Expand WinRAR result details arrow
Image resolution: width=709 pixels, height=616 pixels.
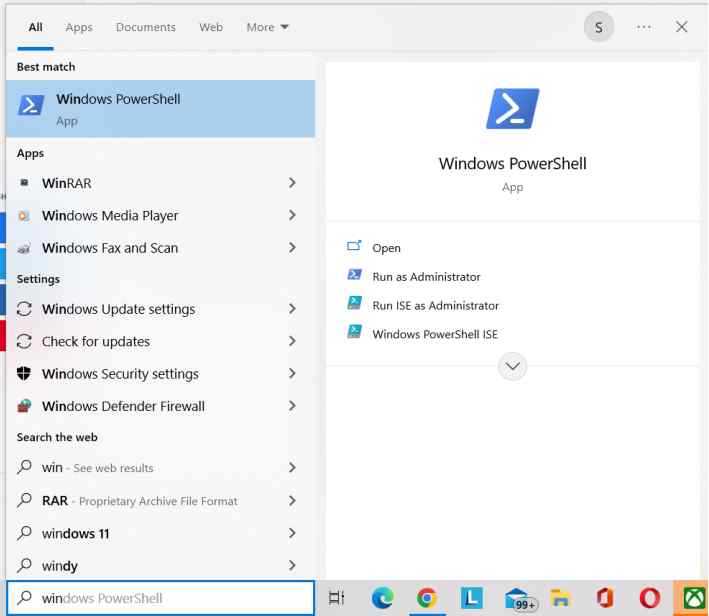292,183
